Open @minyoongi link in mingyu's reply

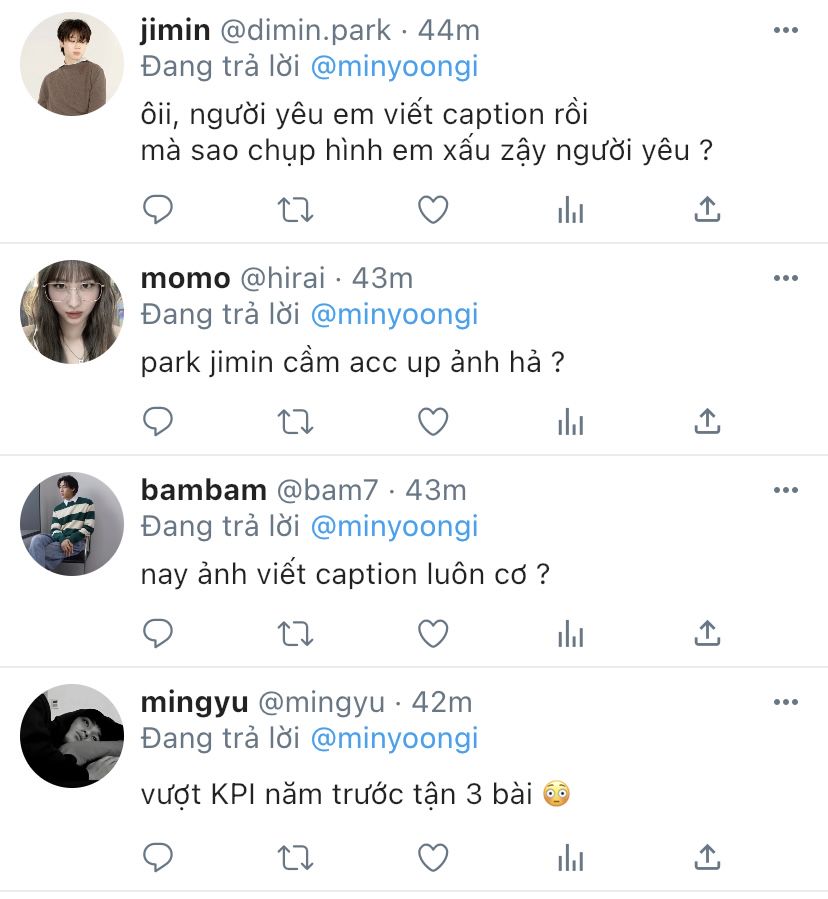click(x=395, y=738)
